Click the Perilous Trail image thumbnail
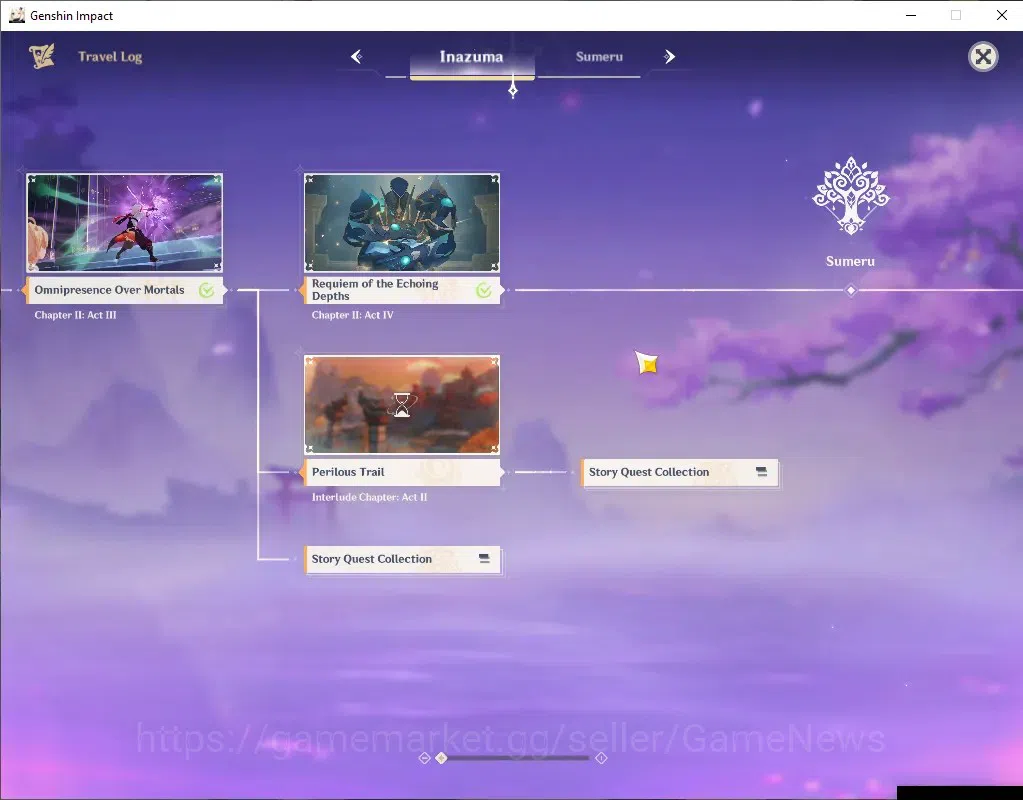This screenshot has height=800, width=1023. pos(402,405)
